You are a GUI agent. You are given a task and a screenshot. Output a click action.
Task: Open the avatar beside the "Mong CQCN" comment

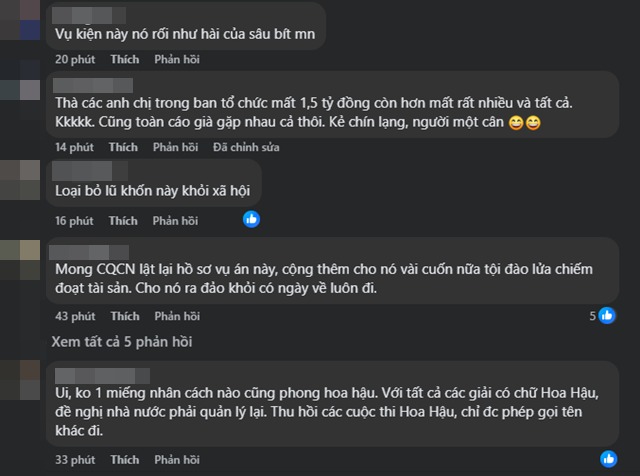(x=22, y=258)
